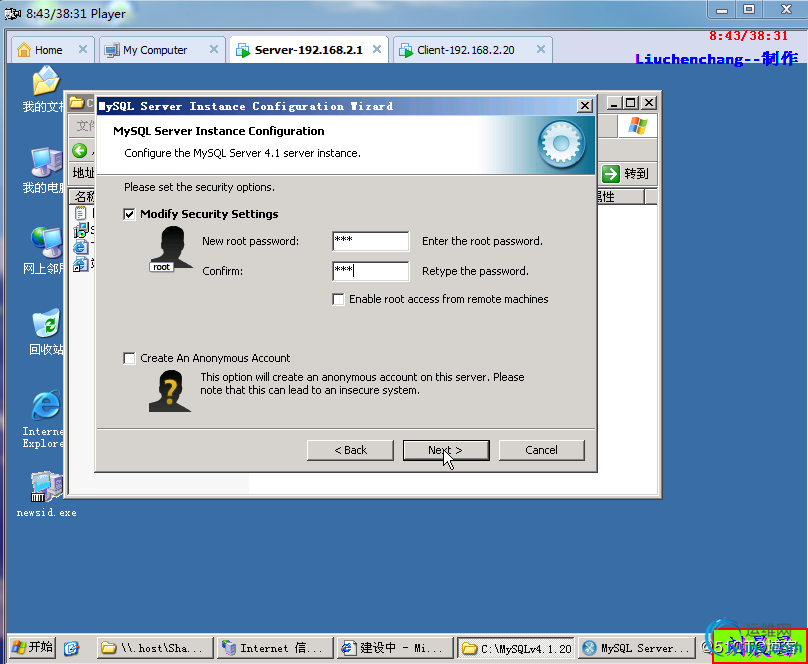The height and width of the screenshot is (664, 808).
Task: Focus the New root password field
Action: (371, 241)
